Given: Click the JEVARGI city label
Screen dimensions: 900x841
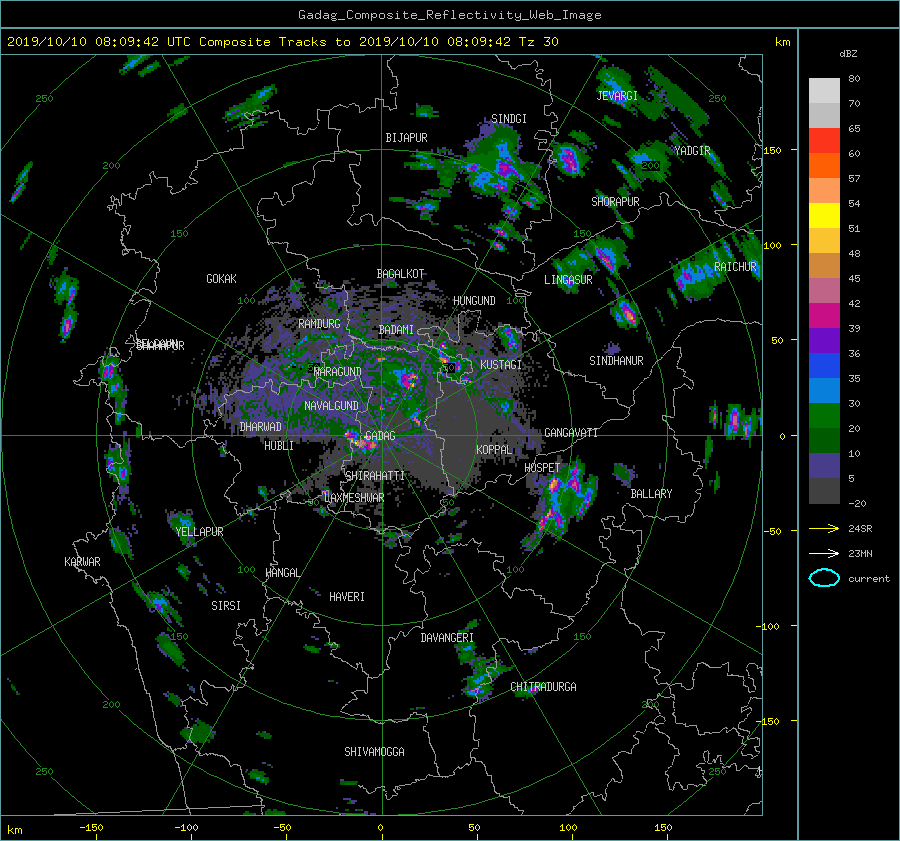Looking at the screenshot, I should [617, 96].
